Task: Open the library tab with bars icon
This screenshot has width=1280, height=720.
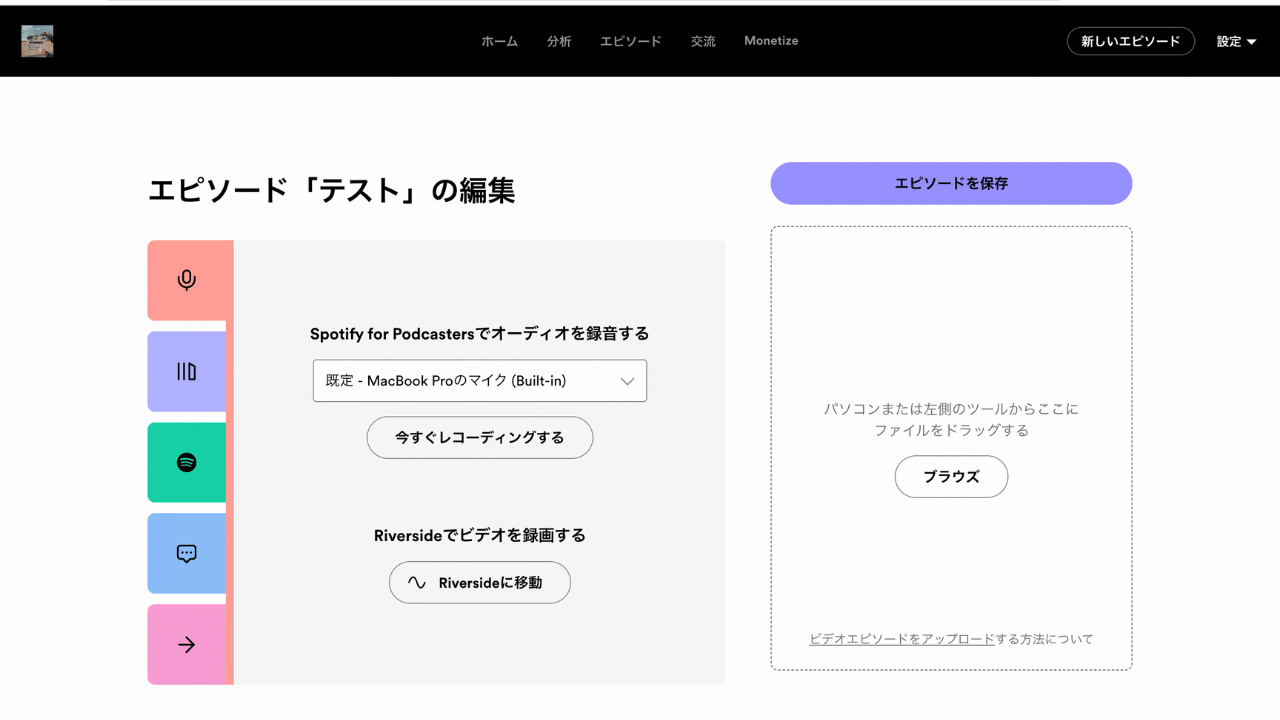Action: [x=187, y=371]
